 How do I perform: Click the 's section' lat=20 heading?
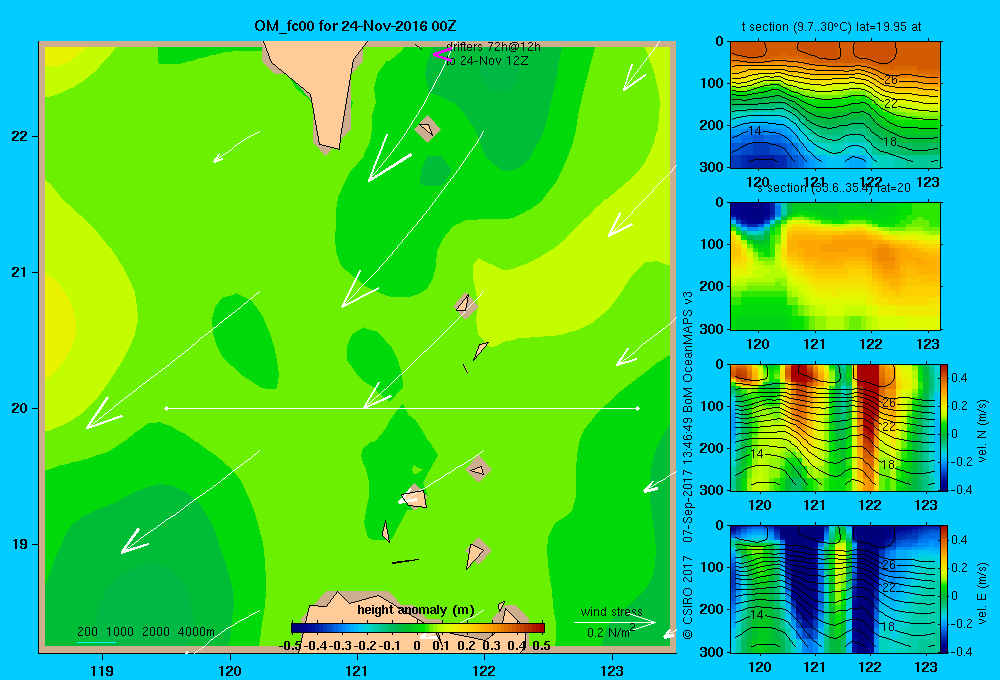point(834,188)
